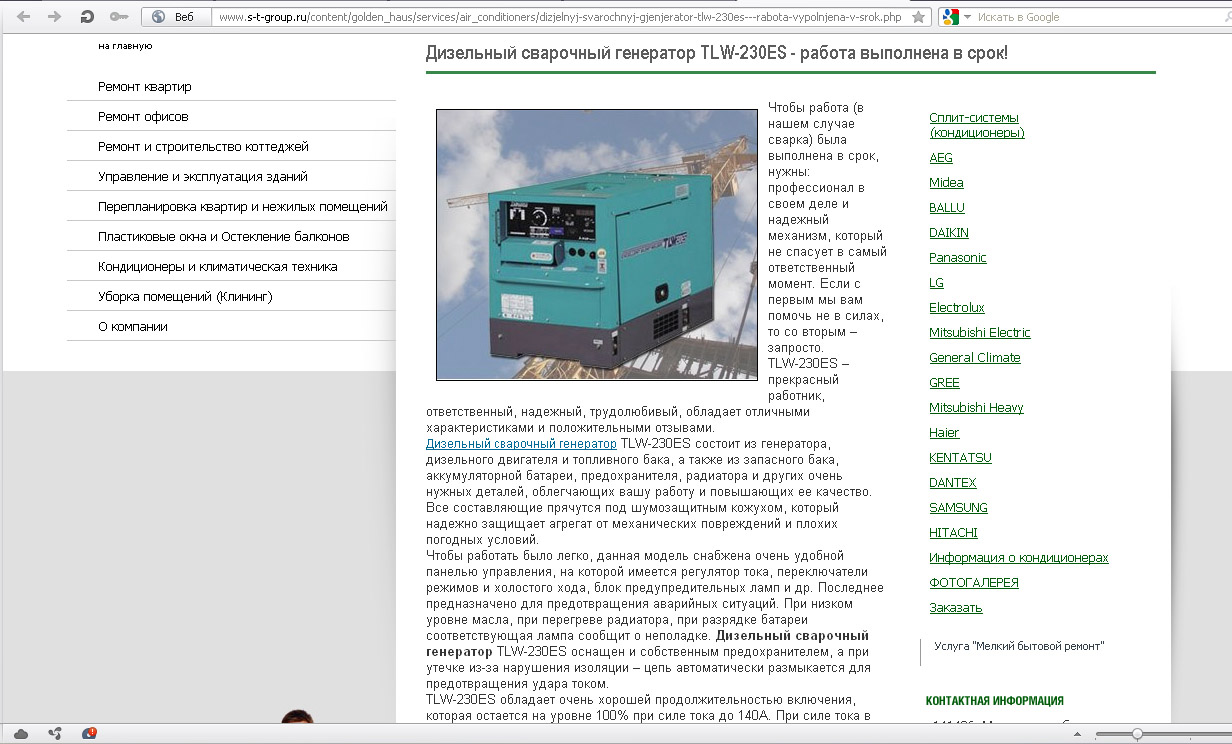Open the LG brand link
Screen dimensions: 1232x744
[x=936, y=283]
